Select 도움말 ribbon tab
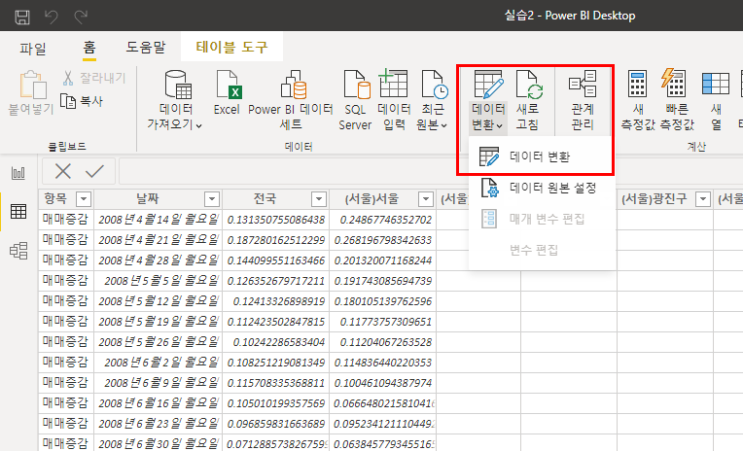 tap(145, 47)
